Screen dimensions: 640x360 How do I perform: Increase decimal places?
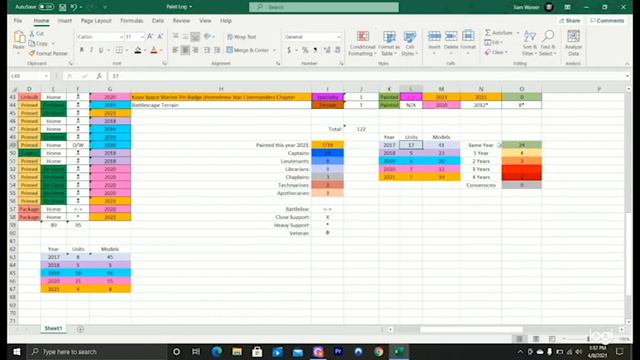pyautogui.click(x=327, y=50)
